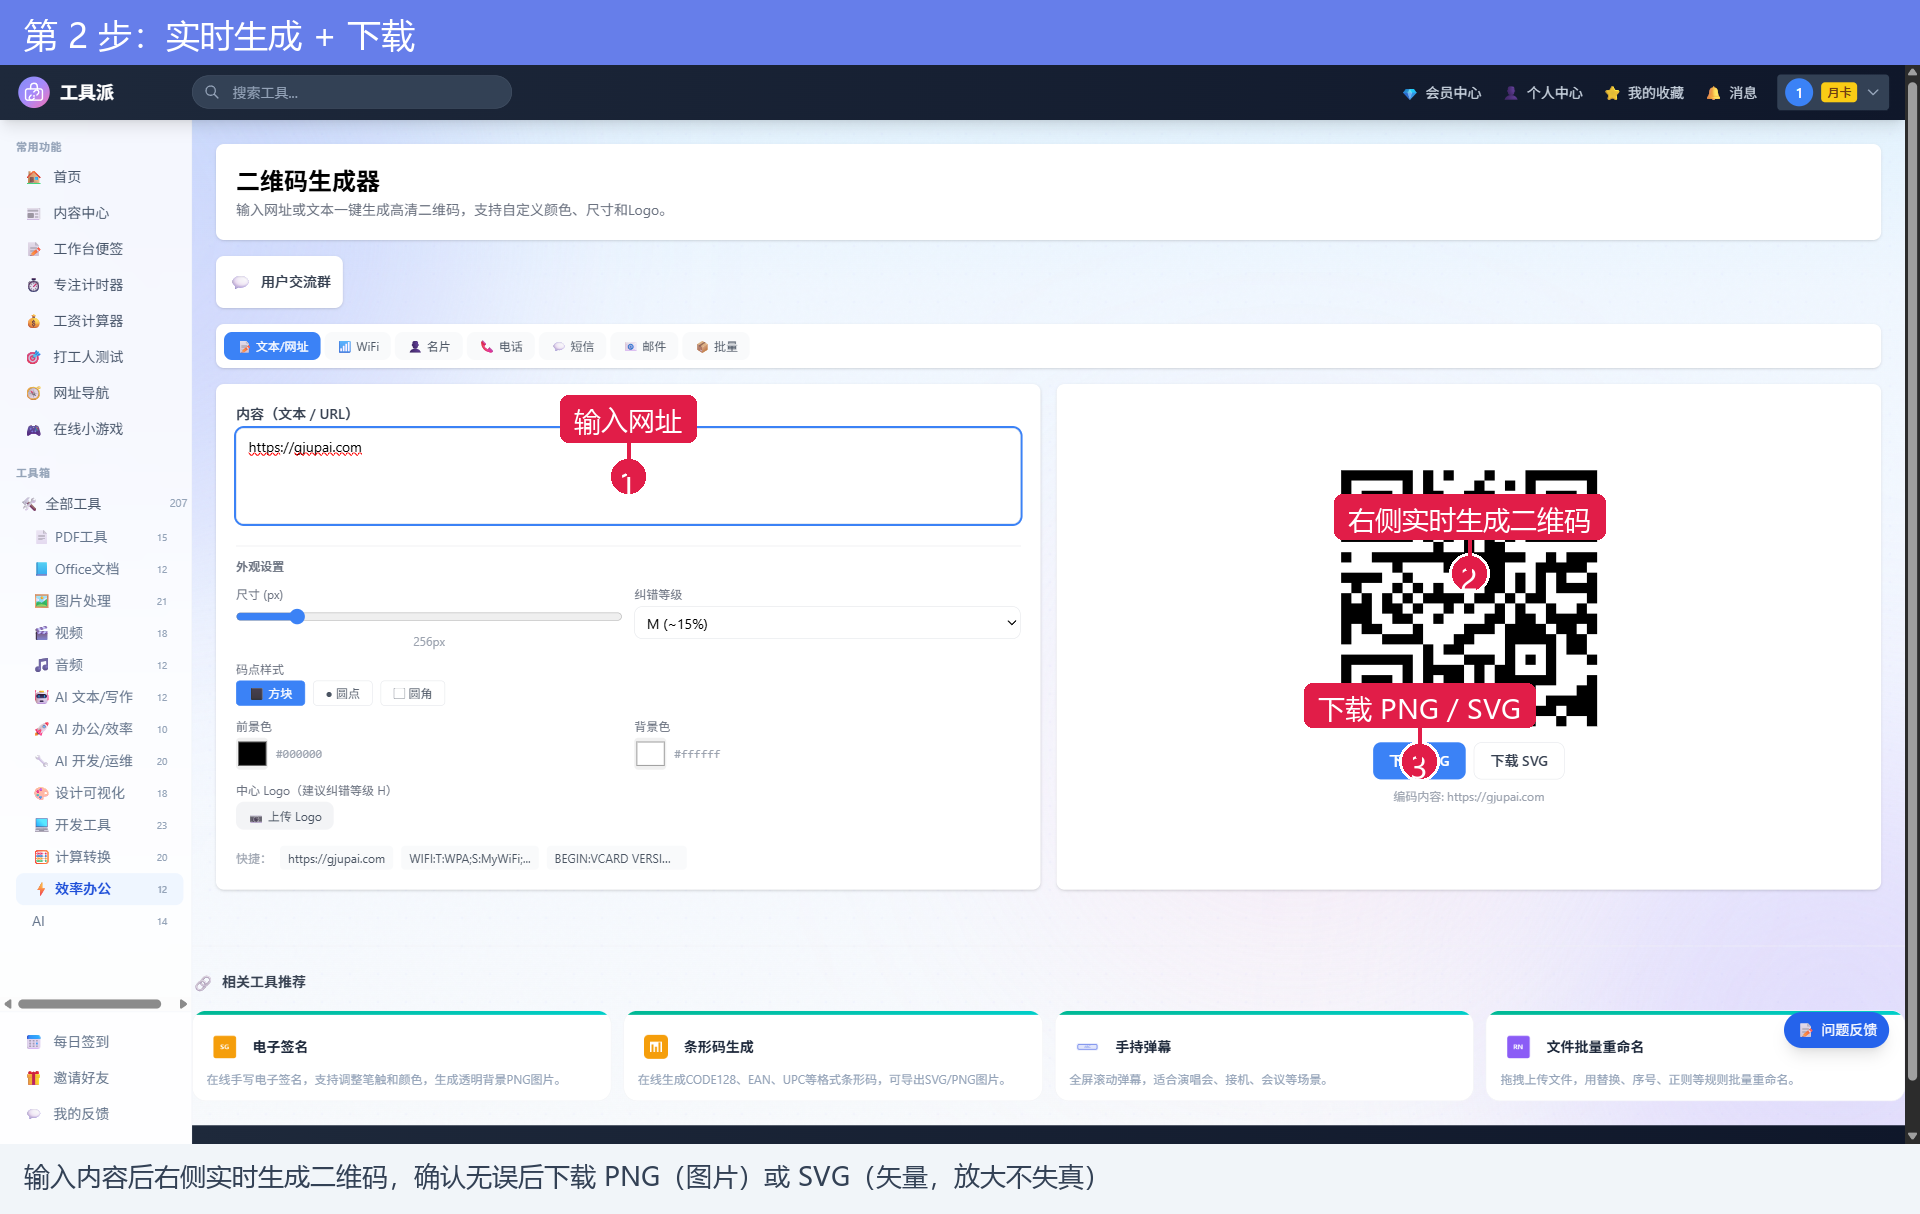Click the 下载 SVG button

point(1519,761)
